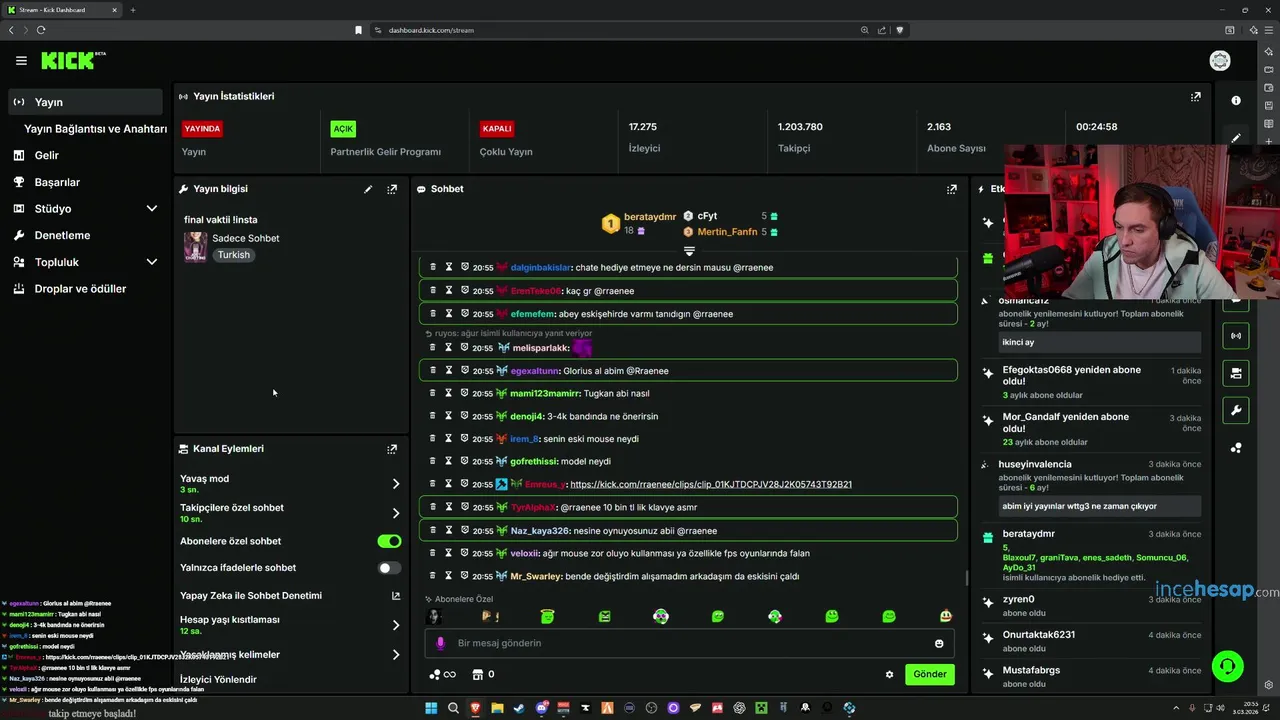The width and height of the screenshot is (1280, 720).
Task: Pop out the Yayın bilgisi panel
Action: click(392, 189)
